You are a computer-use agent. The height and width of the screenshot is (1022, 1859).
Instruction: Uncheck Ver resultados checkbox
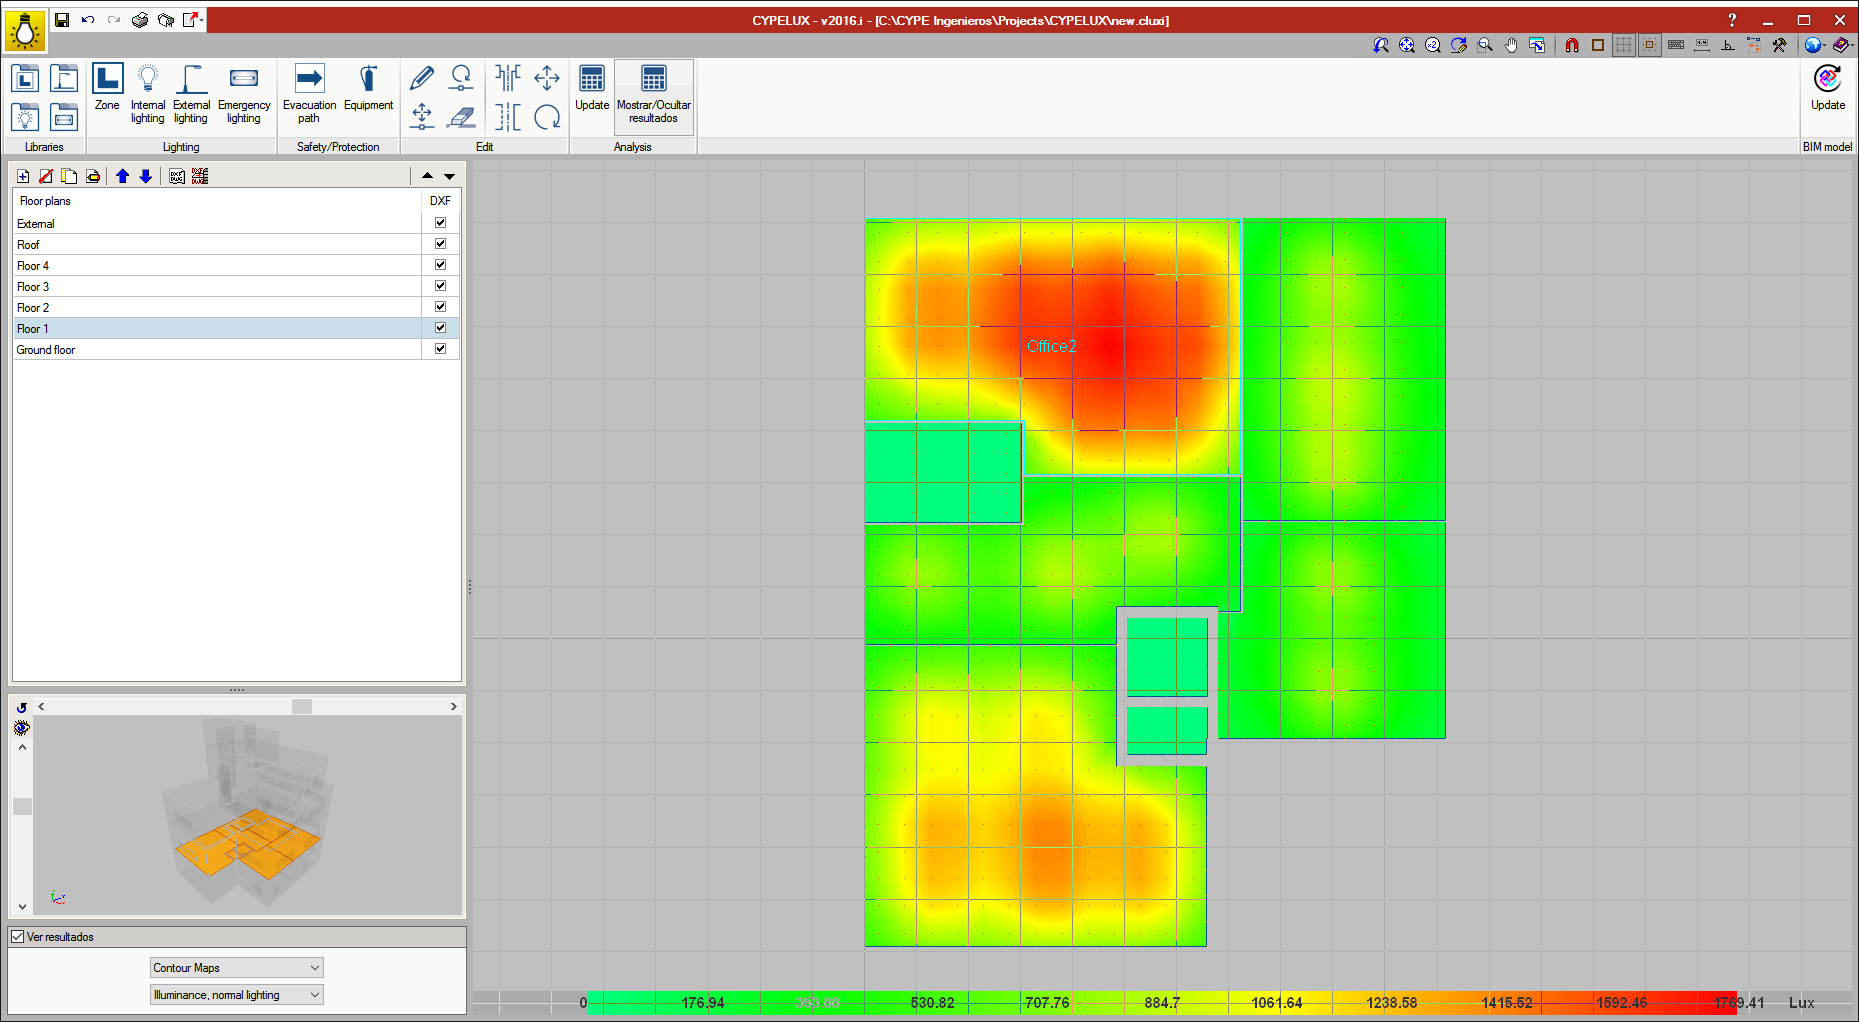(x=18, y=937)
